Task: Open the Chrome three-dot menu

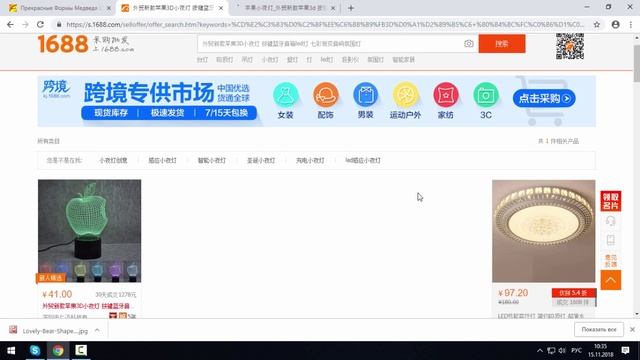Action: tap(631, 24)
